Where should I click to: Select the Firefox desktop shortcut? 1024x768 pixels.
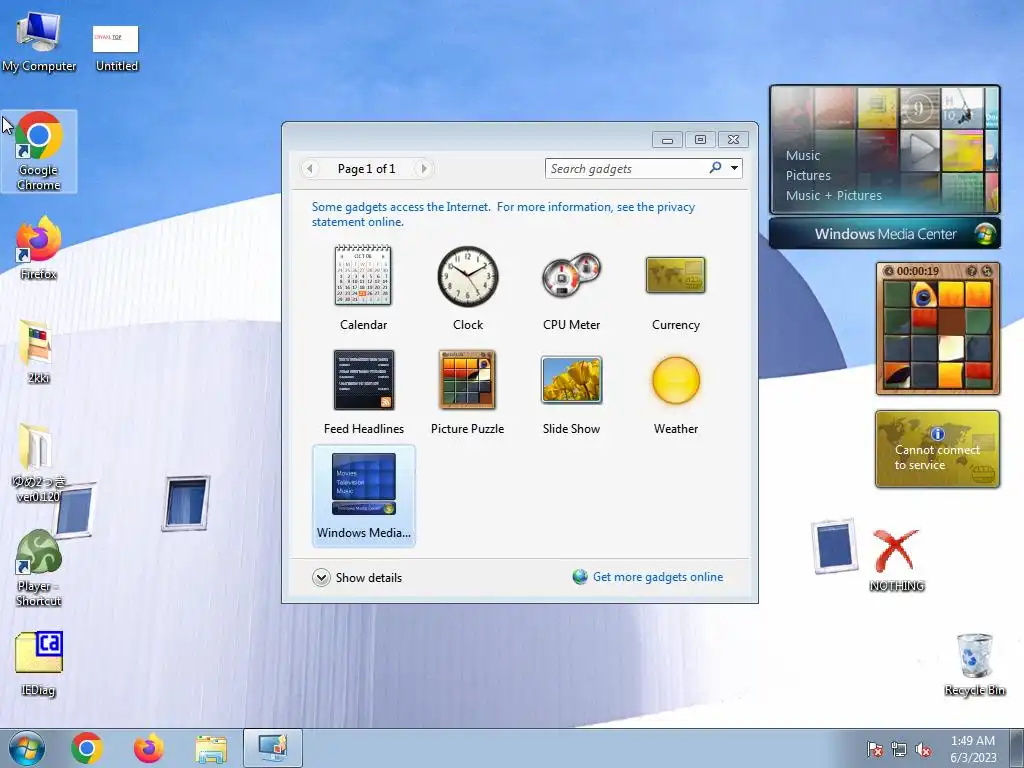pos(39,248)
